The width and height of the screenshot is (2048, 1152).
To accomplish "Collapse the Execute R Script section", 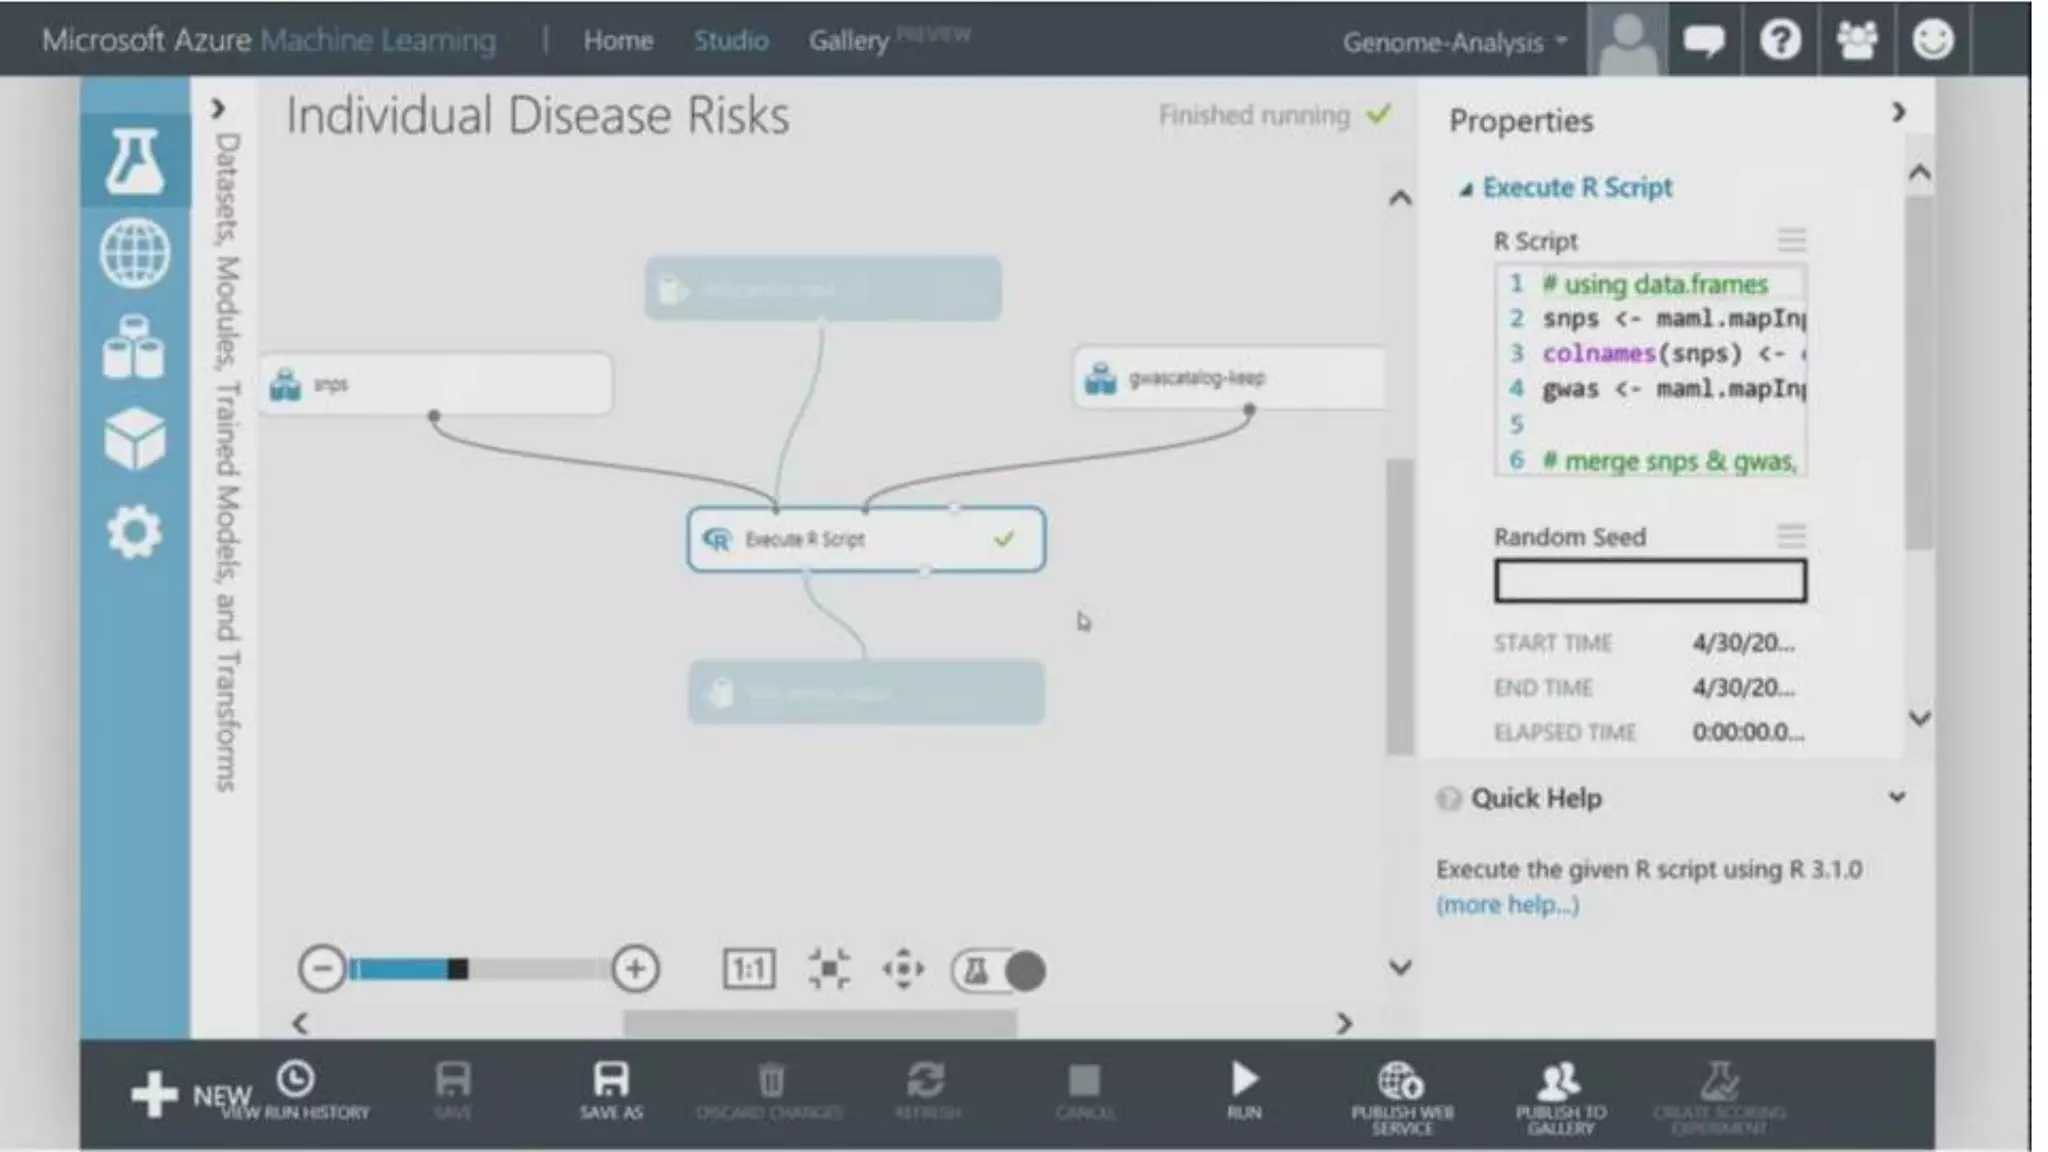I will (x=1466, y=189).
